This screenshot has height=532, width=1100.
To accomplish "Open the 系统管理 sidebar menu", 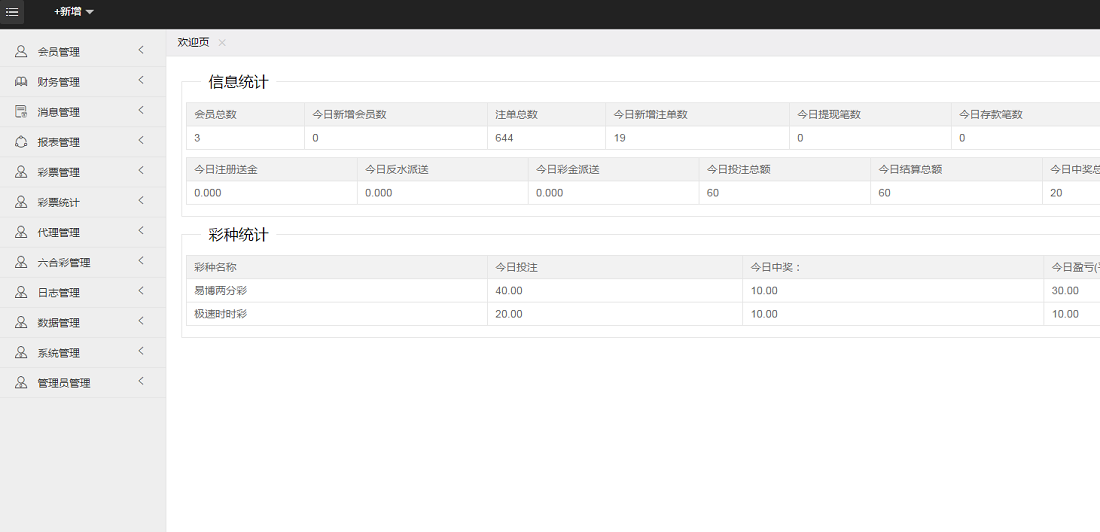I will click(x=64, y=353).
